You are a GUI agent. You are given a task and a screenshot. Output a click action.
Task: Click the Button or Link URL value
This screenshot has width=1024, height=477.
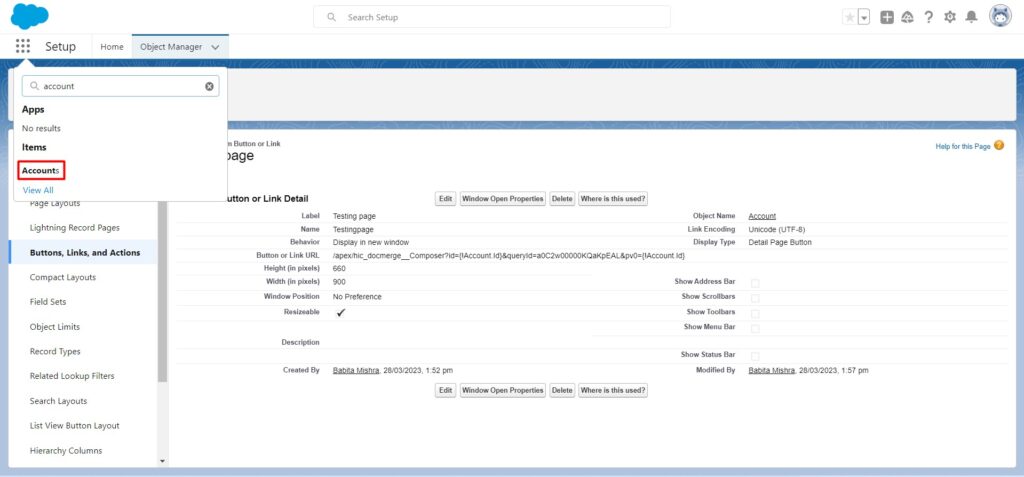509,255
